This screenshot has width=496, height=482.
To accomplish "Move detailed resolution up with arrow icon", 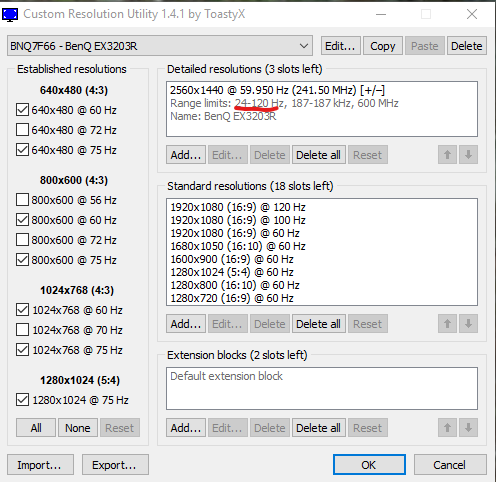I will [447, 155].
